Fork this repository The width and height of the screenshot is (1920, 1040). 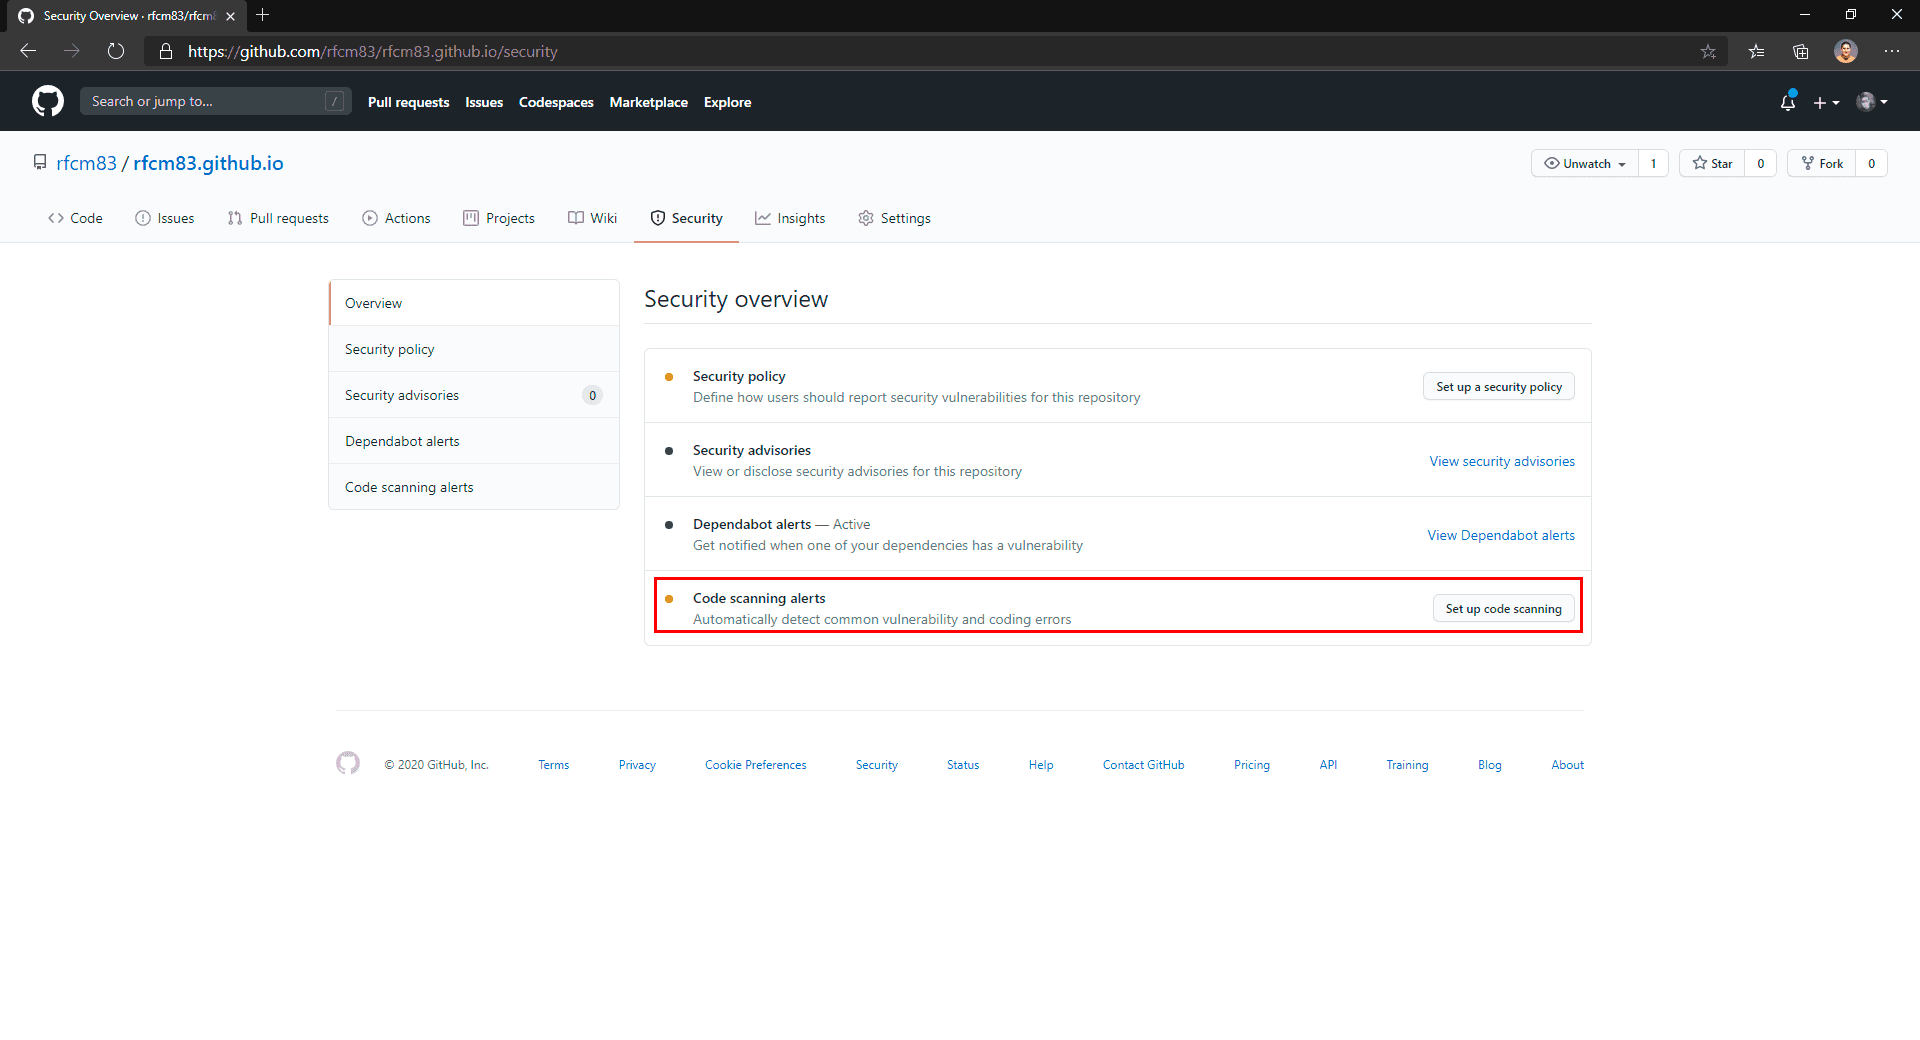[x=1822, y=163]
